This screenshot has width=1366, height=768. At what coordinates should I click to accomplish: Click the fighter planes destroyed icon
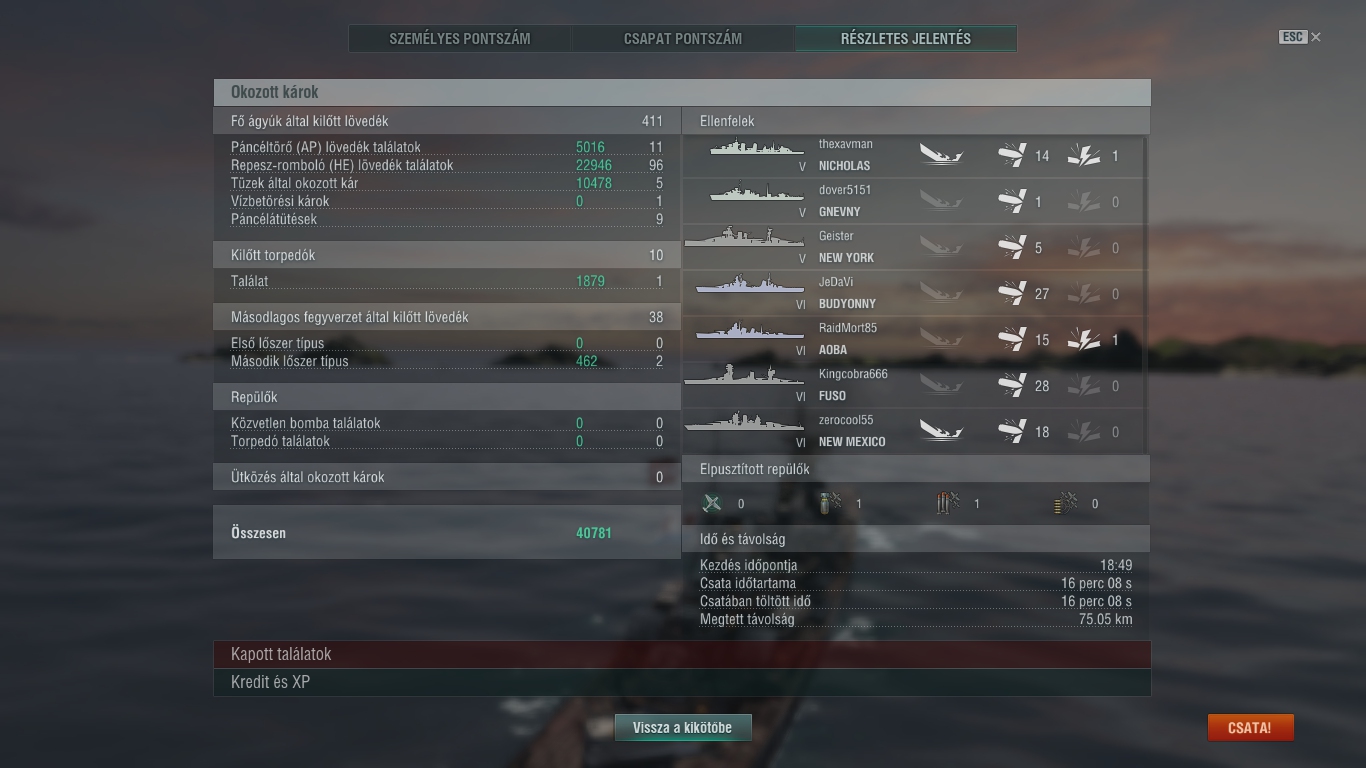[x=712, y=503]
